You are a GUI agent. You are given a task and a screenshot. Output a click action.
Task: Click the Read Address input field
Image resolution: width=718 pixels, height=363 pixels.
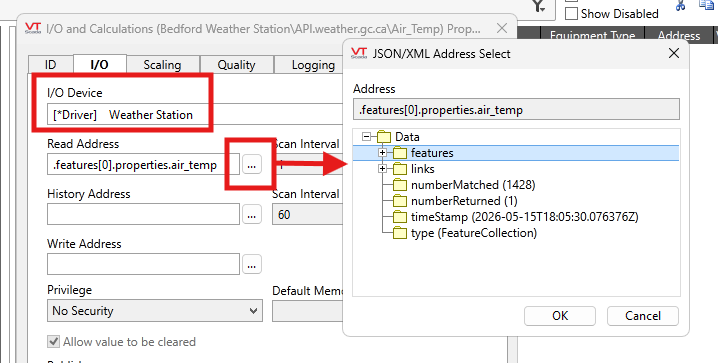pos(143,164)
